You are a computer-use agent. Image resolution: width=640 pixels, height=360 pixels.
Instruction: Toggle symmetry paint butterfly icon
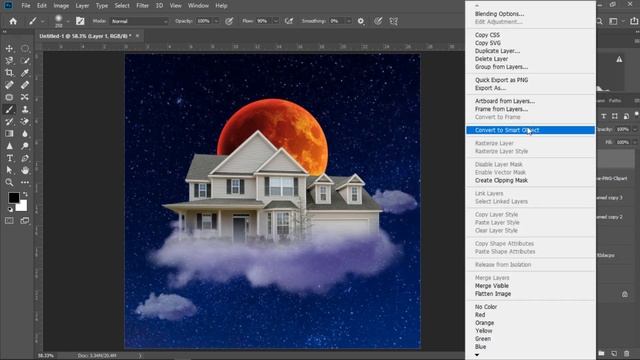tap(393, 21)
